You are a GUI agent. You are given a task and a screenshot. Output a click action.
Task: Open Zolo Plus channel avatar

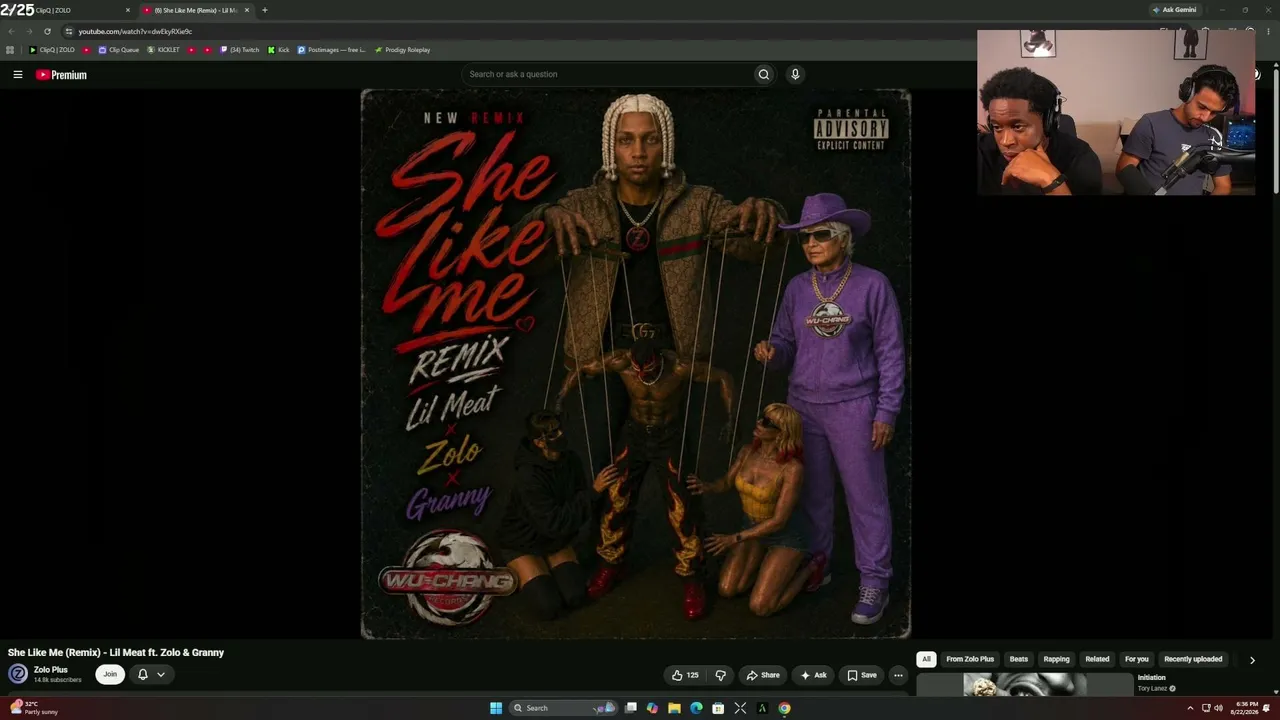[18, 674]
